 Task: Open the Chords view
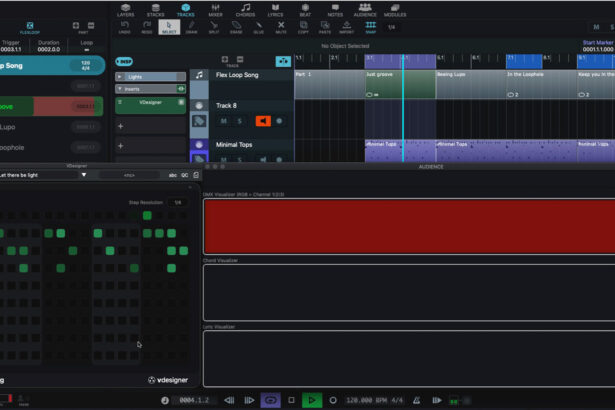246,10
